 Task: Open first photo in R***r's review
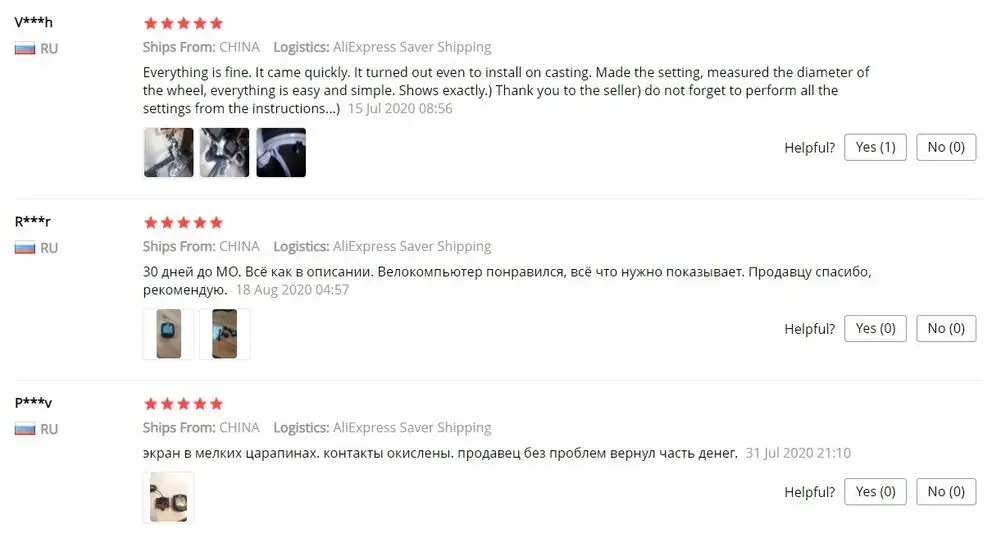pos(169,334)
